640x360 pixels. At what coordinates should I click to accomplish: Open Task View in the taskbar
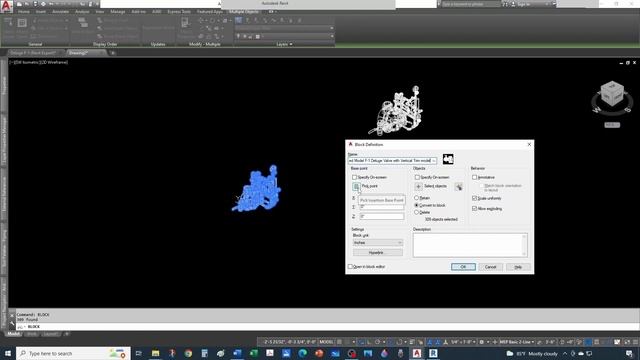click(x=138, y=353)
